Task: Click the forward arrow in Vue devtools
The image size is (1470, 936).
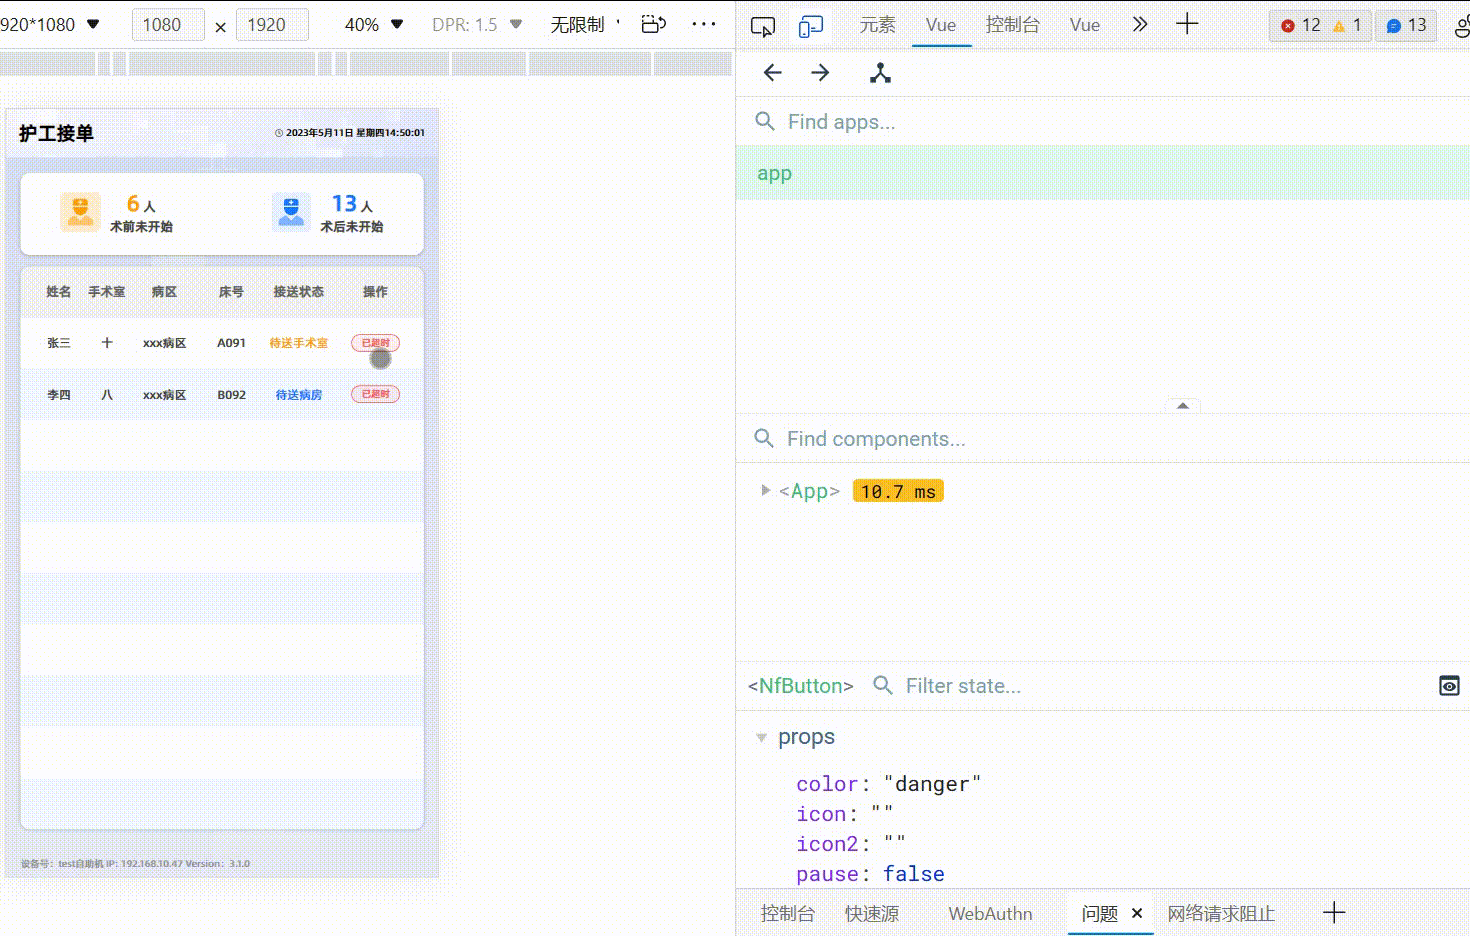Action: click(820, 72)
